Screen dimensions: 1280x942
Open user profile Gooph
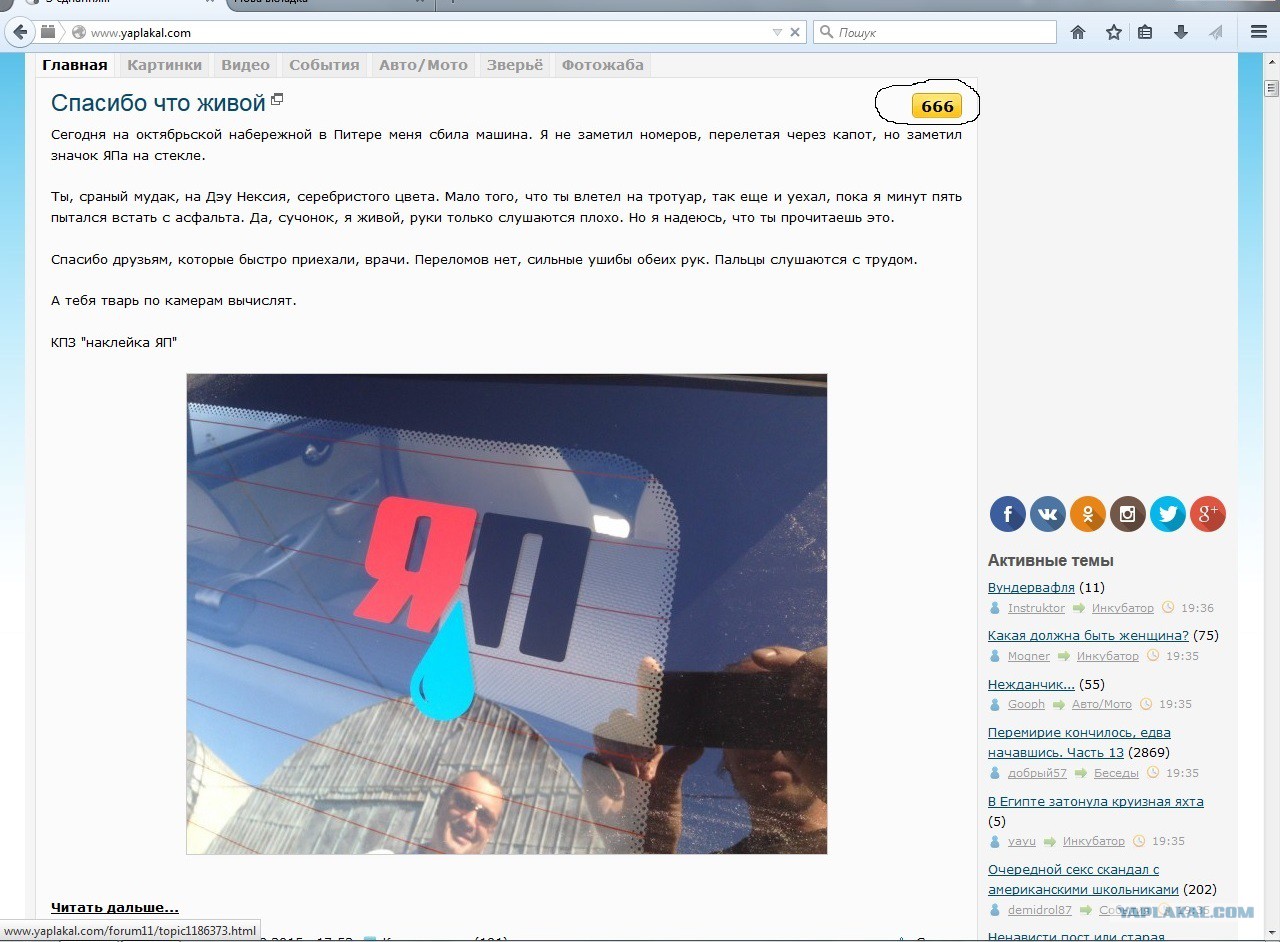point(1026,704)
